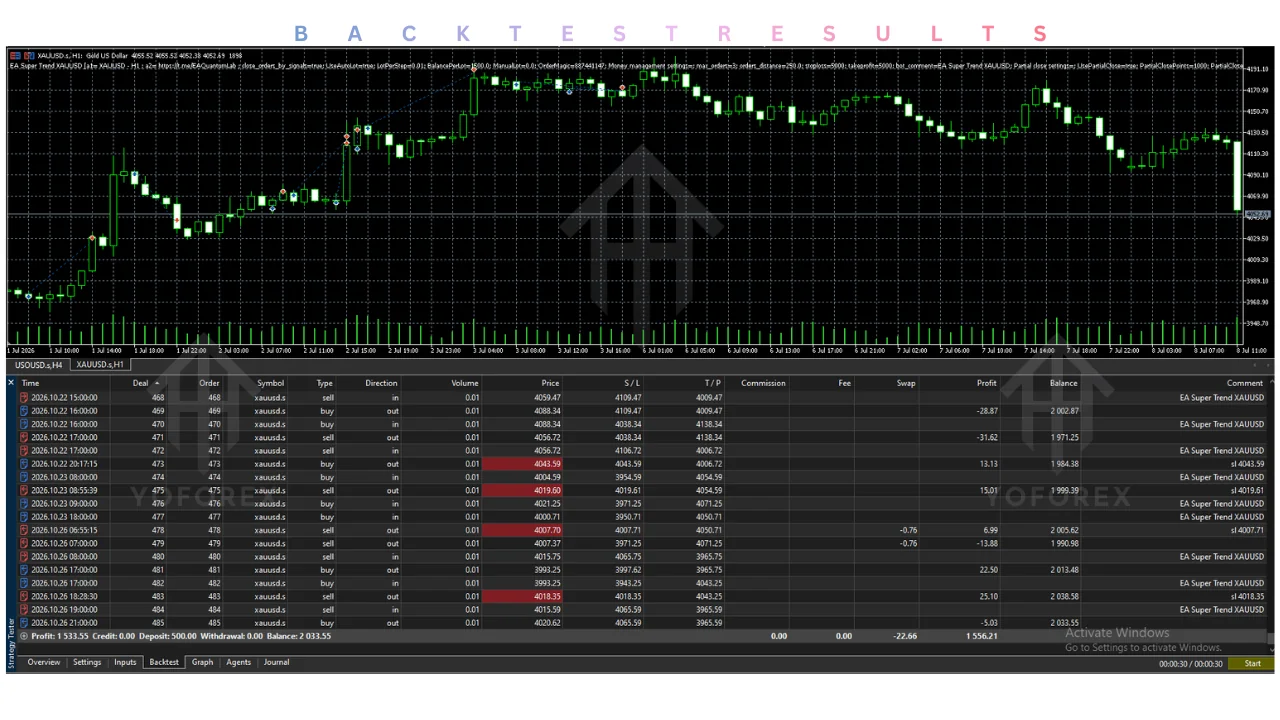Click the buy icon of deal 485
This screenshot has width=1280, height=720.
tap(24, 623)
